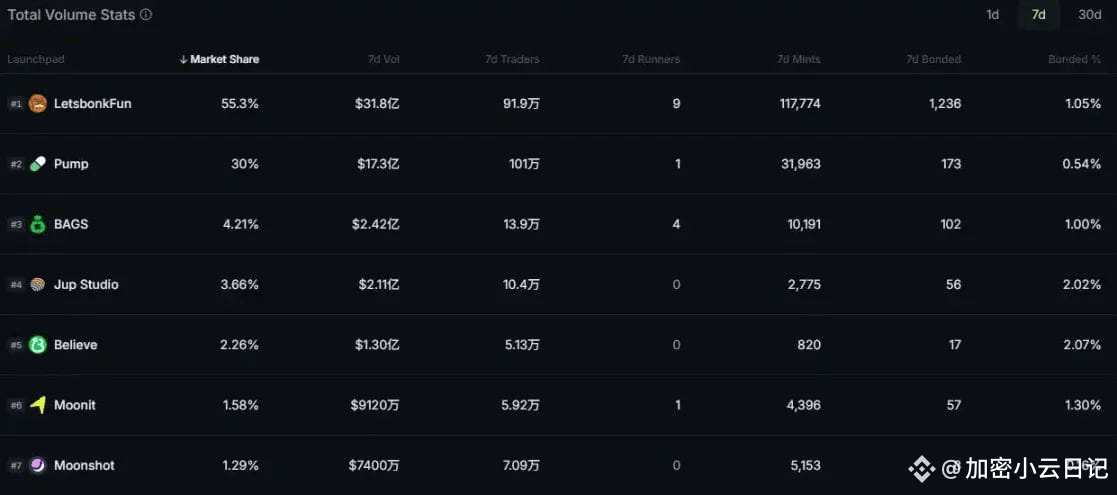The image size is (1117, 495).
Task: Click the LetsbonkFun launchpad logo icon
Action: 38,104
